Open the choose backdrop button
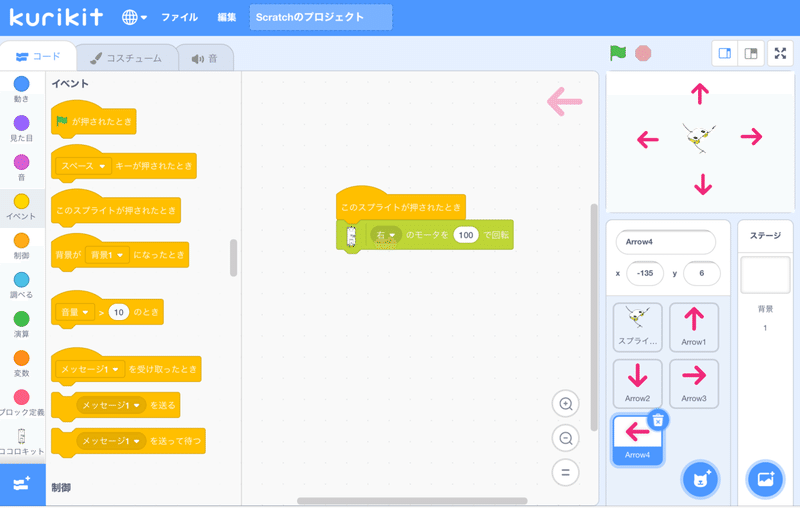This screenshot has width=800, height=508. [765, 479]
